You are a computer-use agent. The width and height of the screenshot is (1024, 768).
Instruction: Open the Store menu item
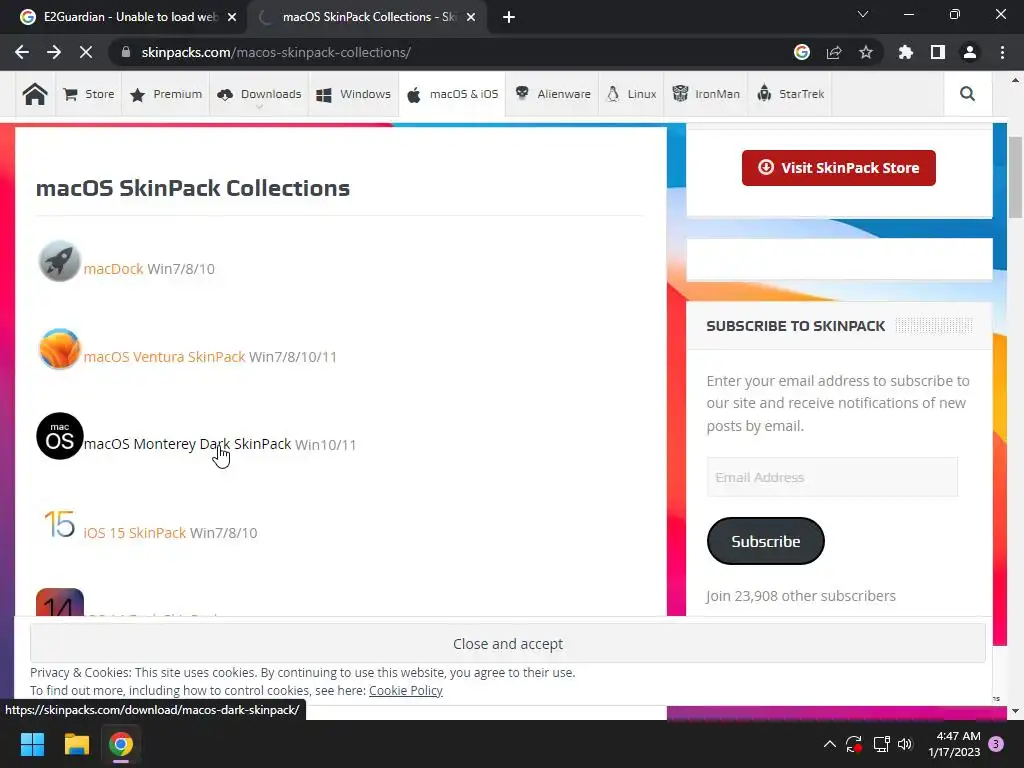tap(89, 94)
